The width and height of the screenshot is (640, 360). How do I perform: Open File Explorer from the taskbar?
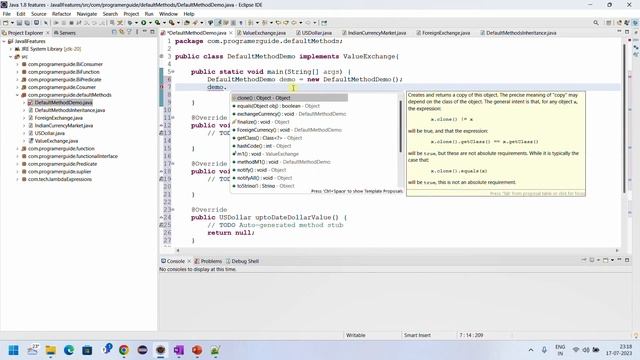[x=51, y=350]
